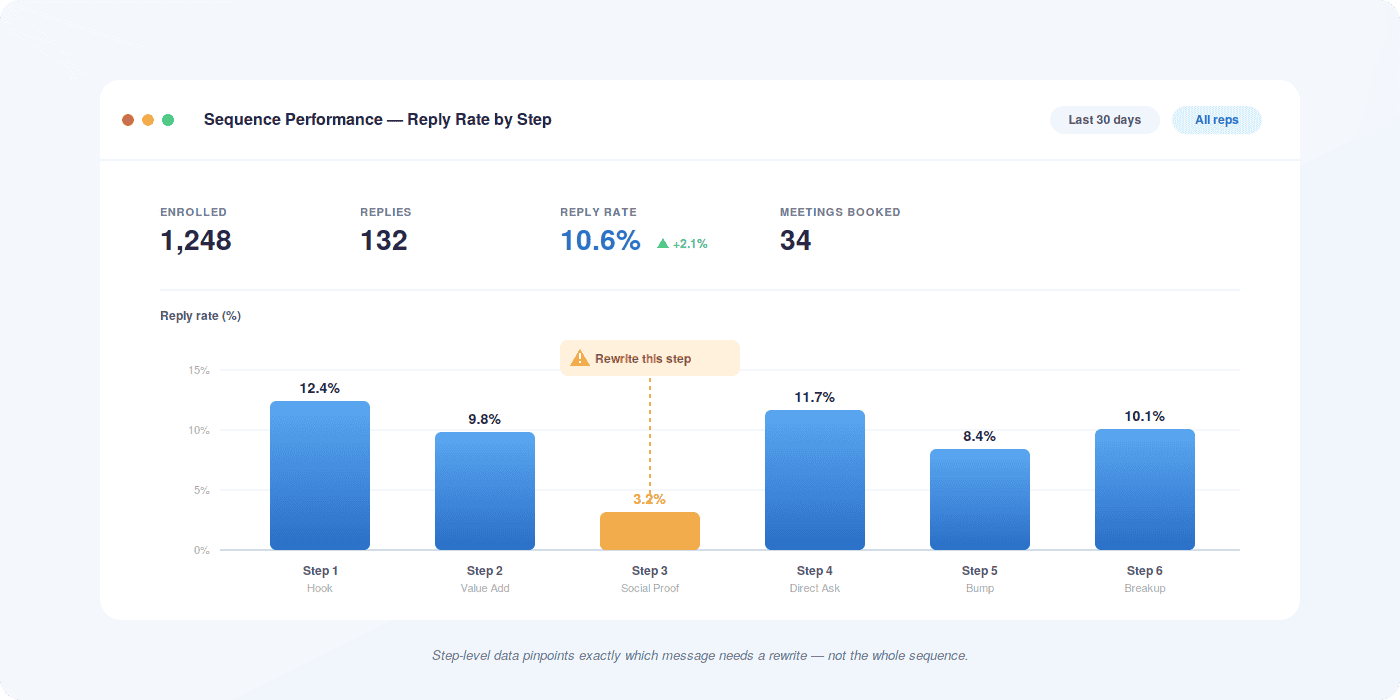Click the Meetings Booked 34 metric
The height and width of the screenshot is (700, 1400).
coord(840,230)
